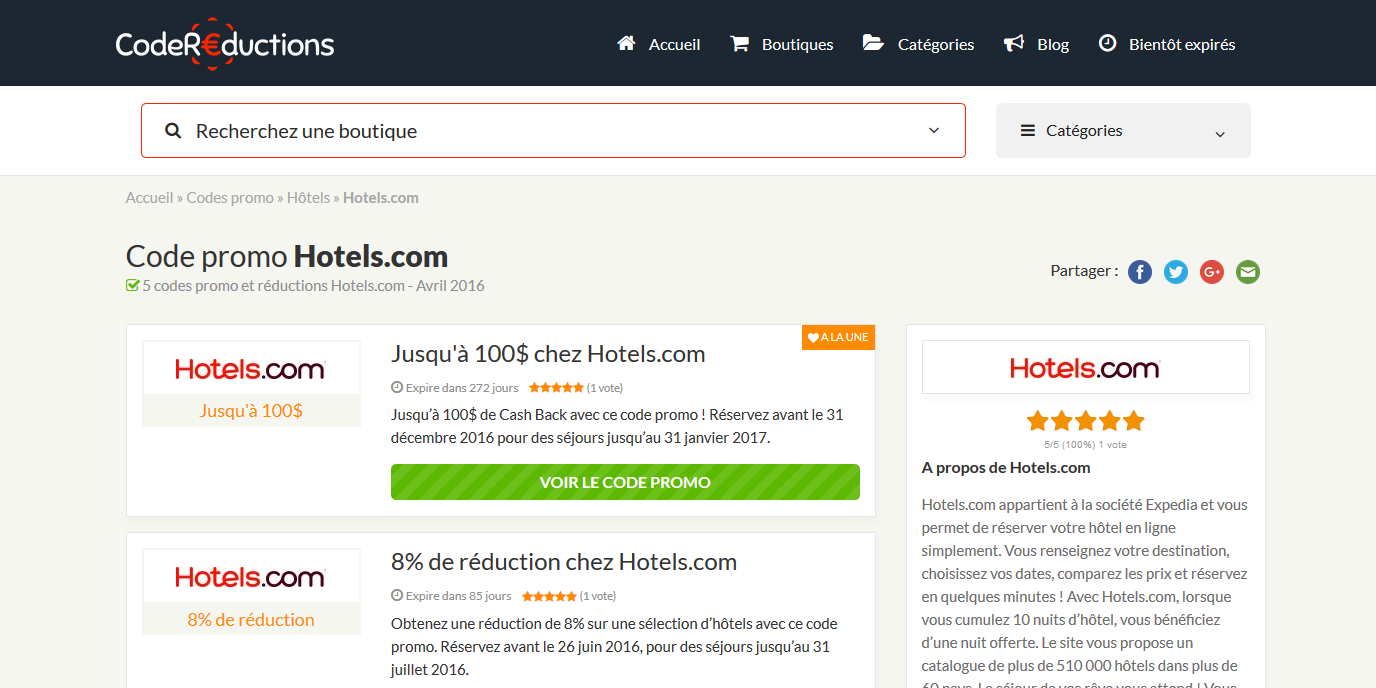The width and height of the screenshot is (1376, 688).
Task: Click the clock icon beside Bientôt expirés
Action: coord(1107,43)
